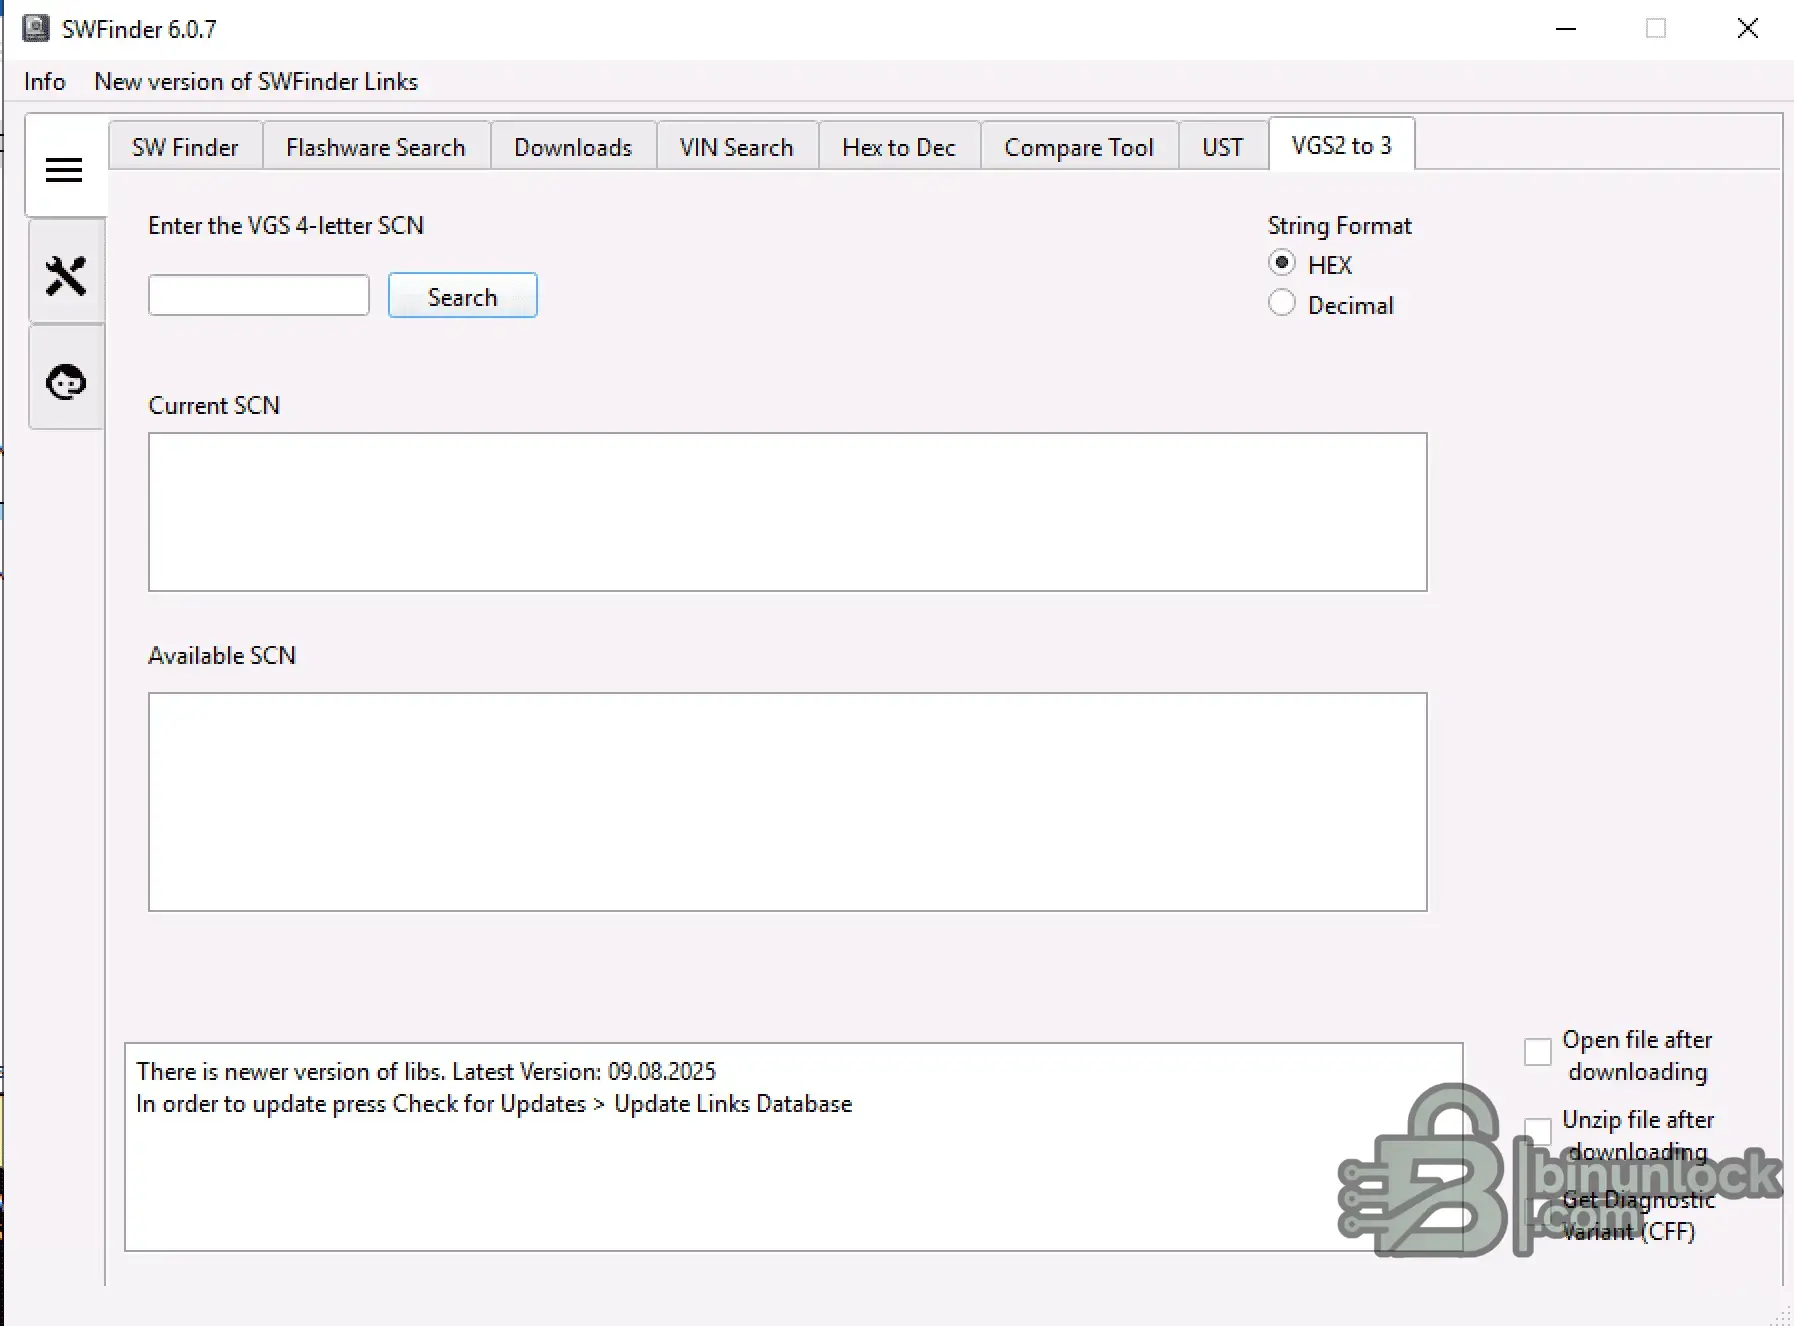Open the UST tab
The width and height of the screenshot is (1794, 1326).
point(1223,147)
